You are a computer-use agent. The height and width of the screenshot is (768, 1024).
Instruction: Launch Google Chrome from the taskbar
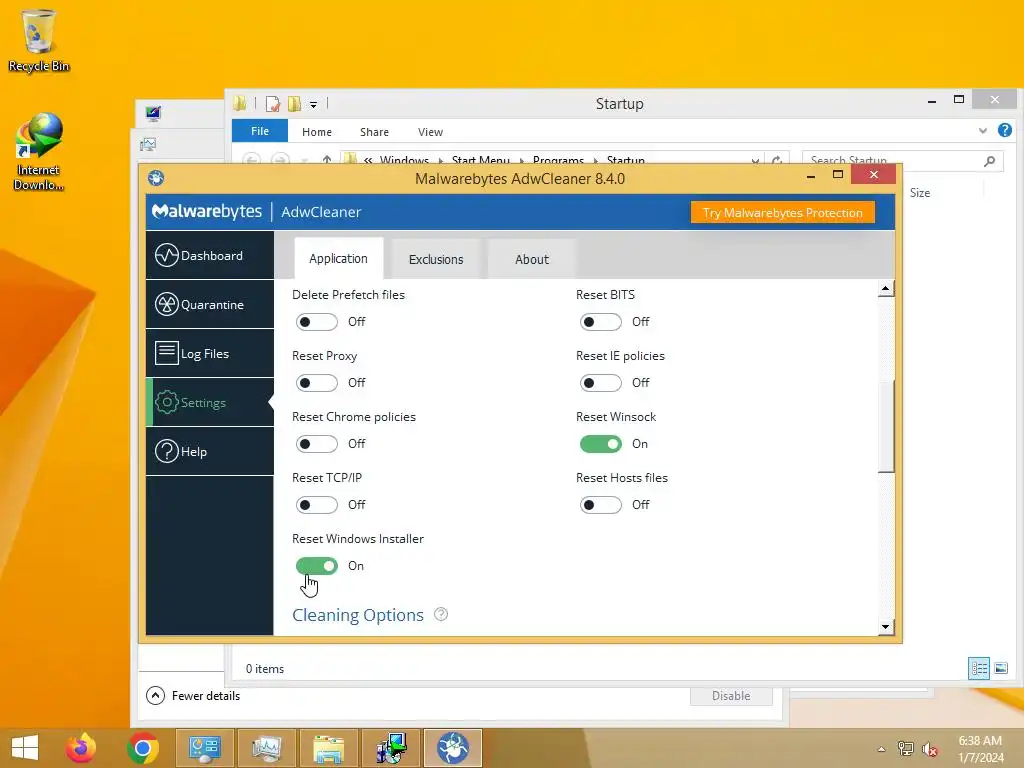[143, 748]
